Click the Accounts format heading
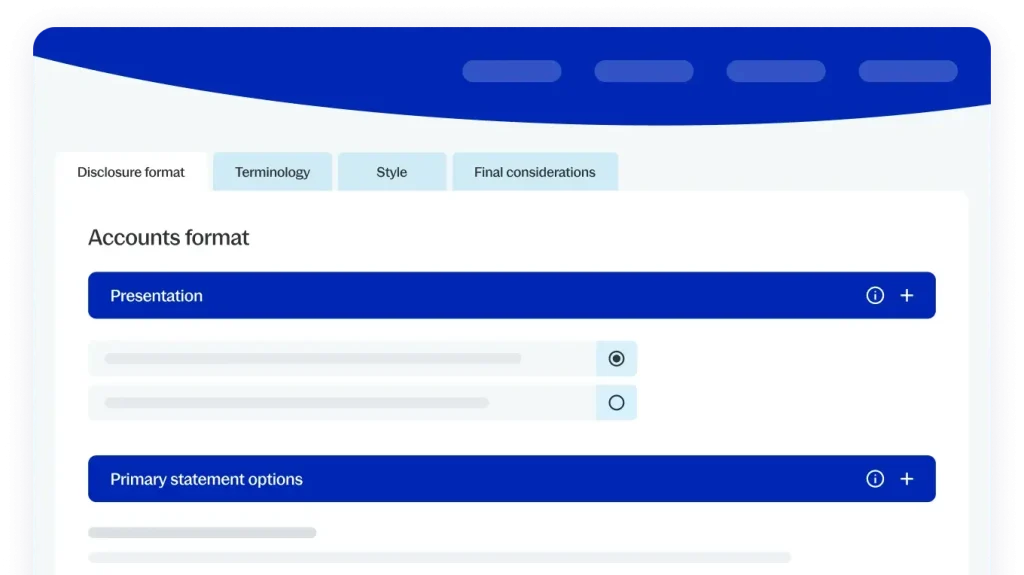Viewport: 1024px width, 575px height. click(x=168, y=238)
